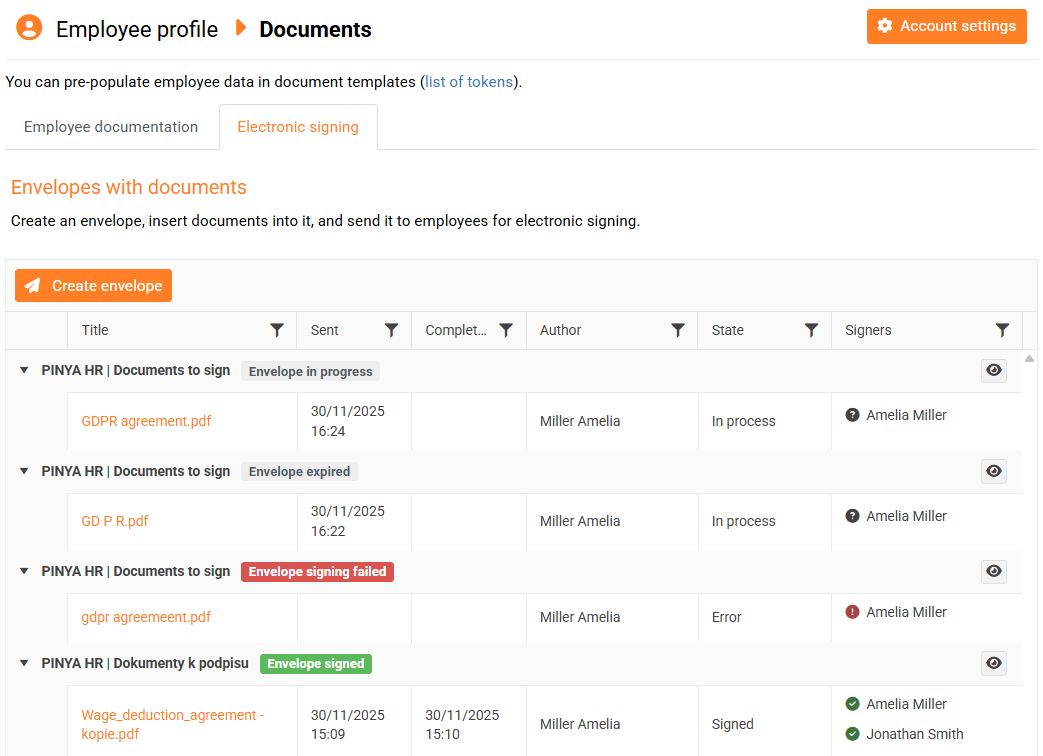Select the Electronic signing tab
The width and height of the screenshot is (1043, 756).
(298, 127)
